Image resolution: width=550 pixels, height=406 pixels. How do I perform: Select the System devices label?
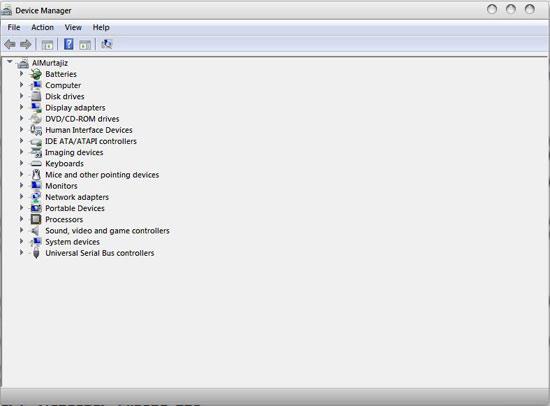tap(73, 242)
